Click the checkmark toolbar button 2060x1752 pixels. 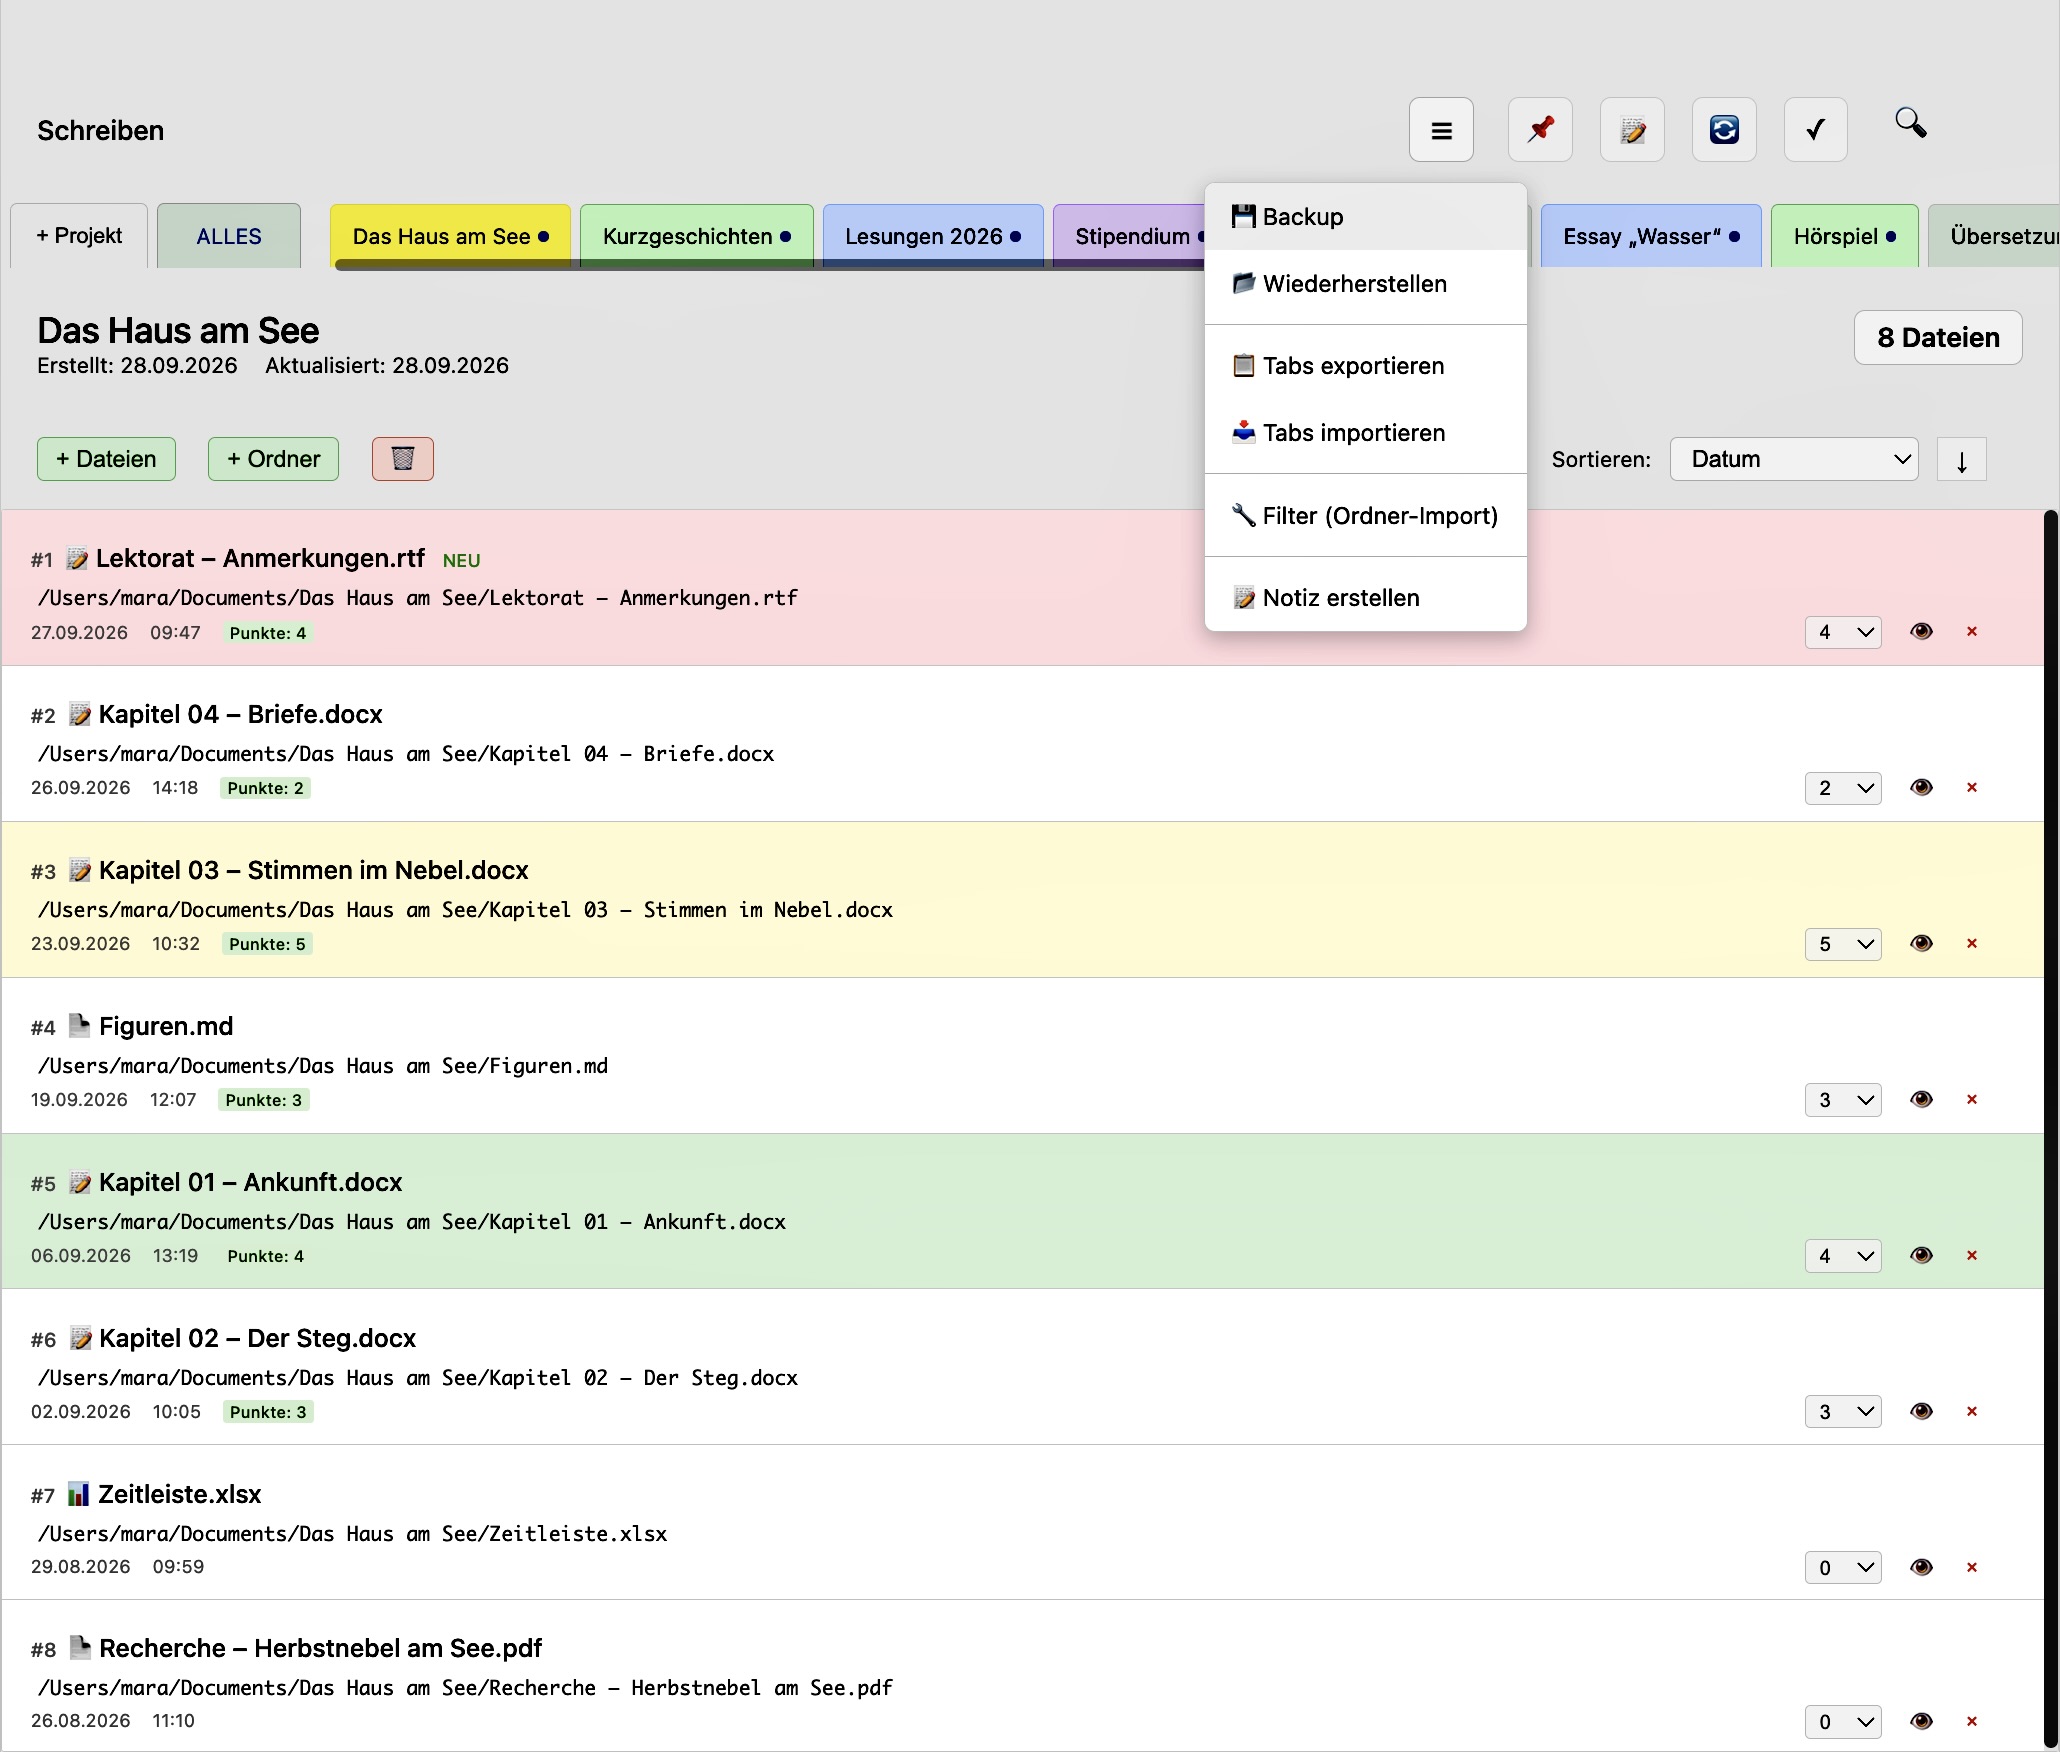(x=1816, y=130)
